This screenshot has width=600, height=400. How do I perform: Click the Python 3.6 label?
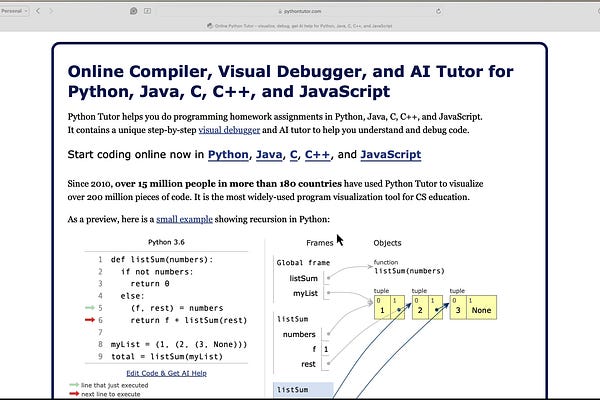click(x=166, y=242)
